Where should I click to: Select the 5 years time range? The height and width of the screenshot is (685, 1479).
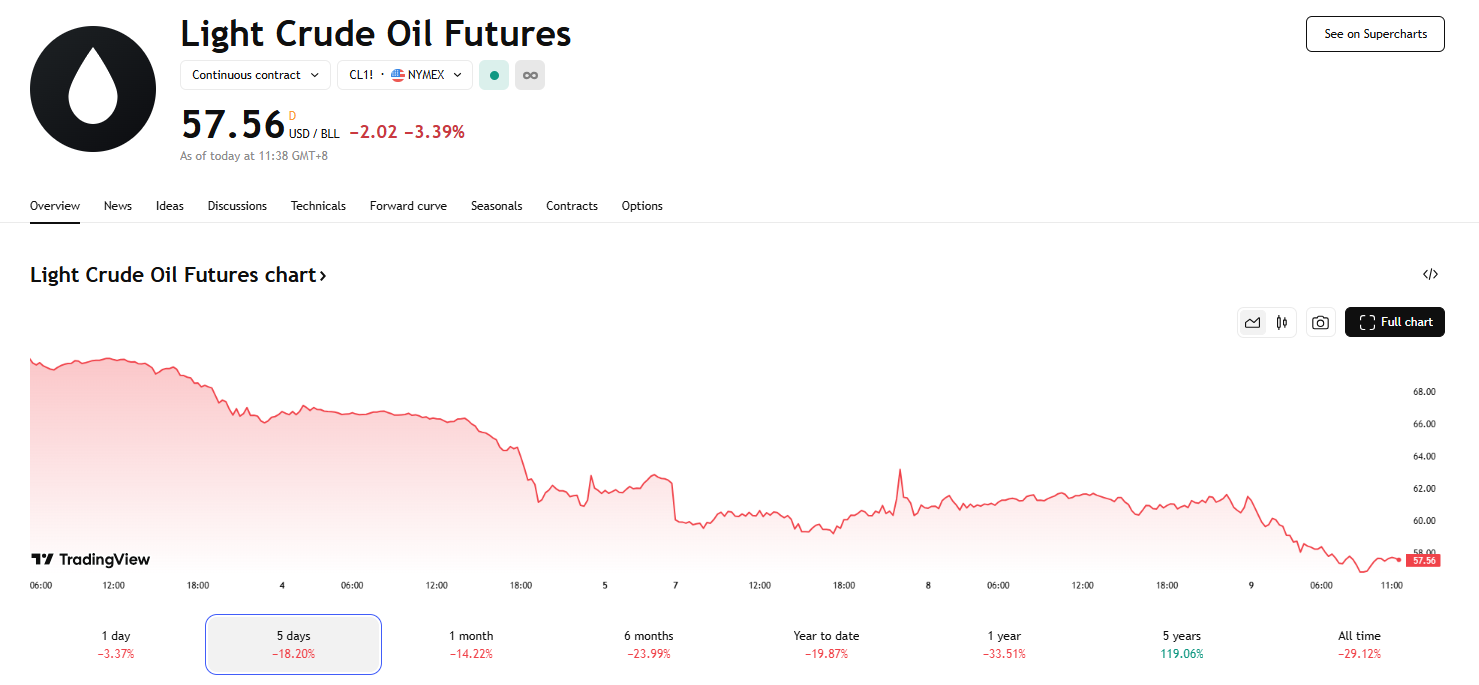click(x=1182, y=644)
